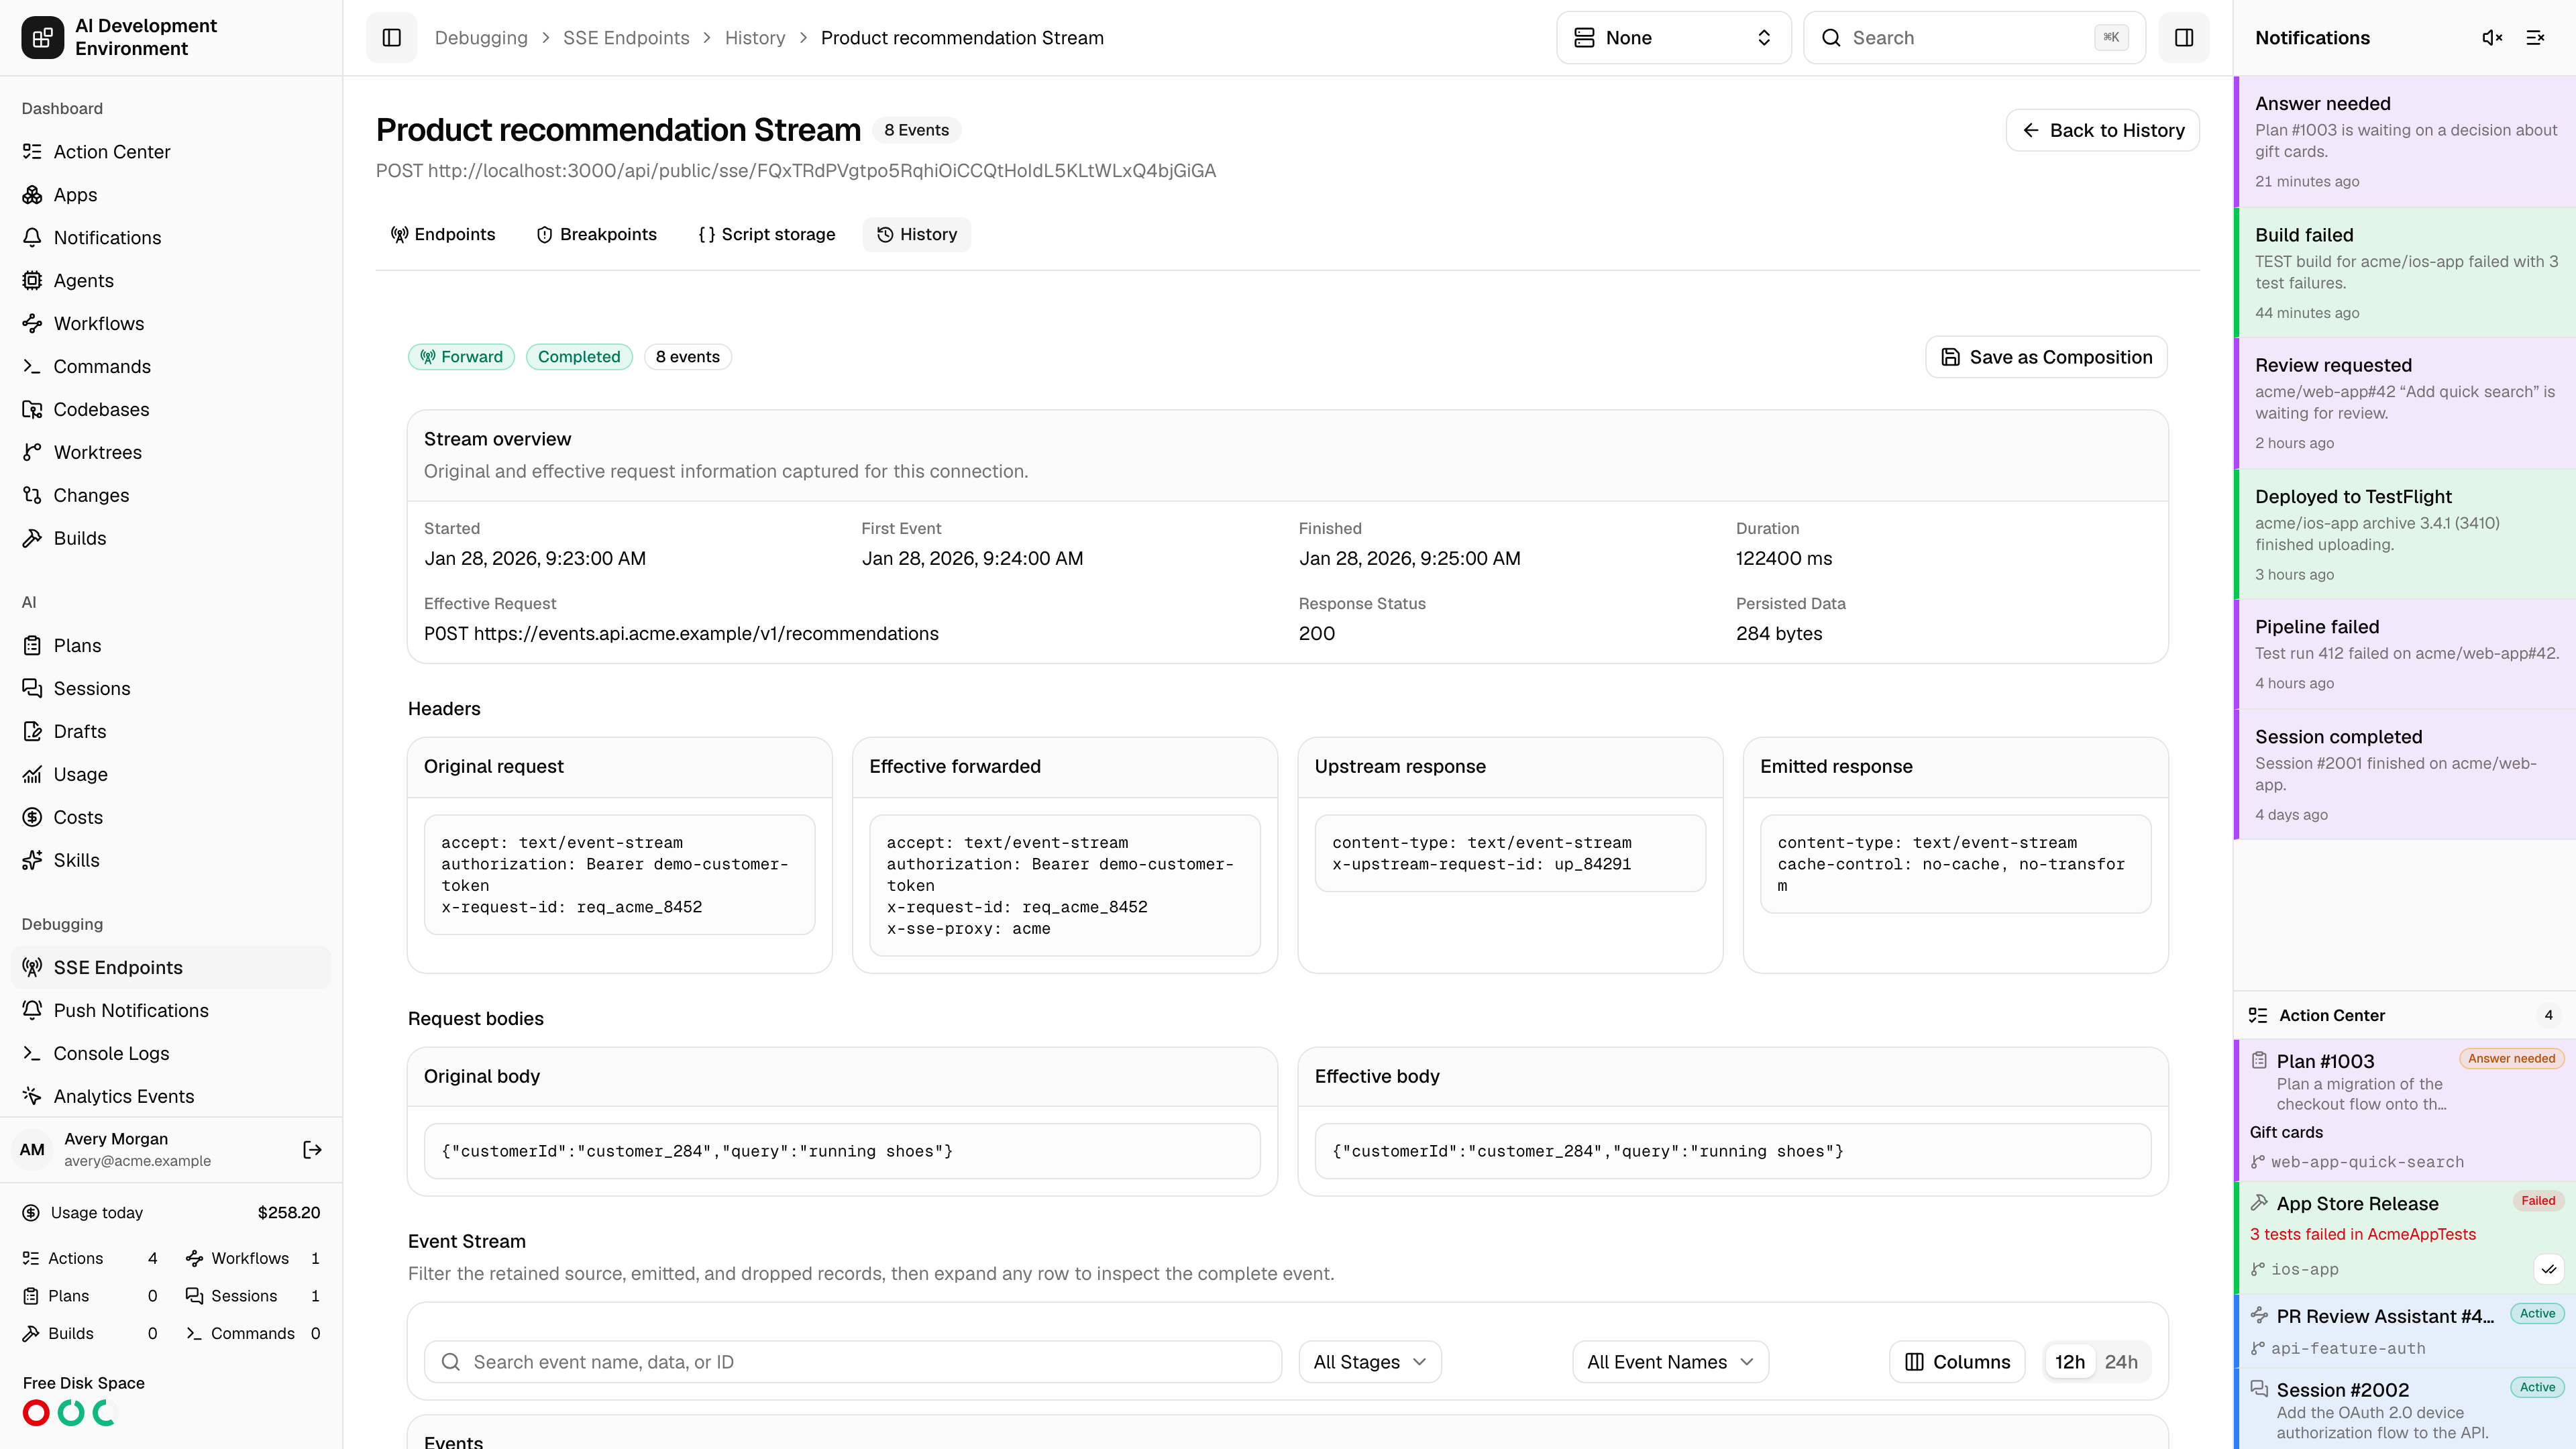Click Save as Composition button
This screenshot has height=1449, width=2576.
[2046, 357]
